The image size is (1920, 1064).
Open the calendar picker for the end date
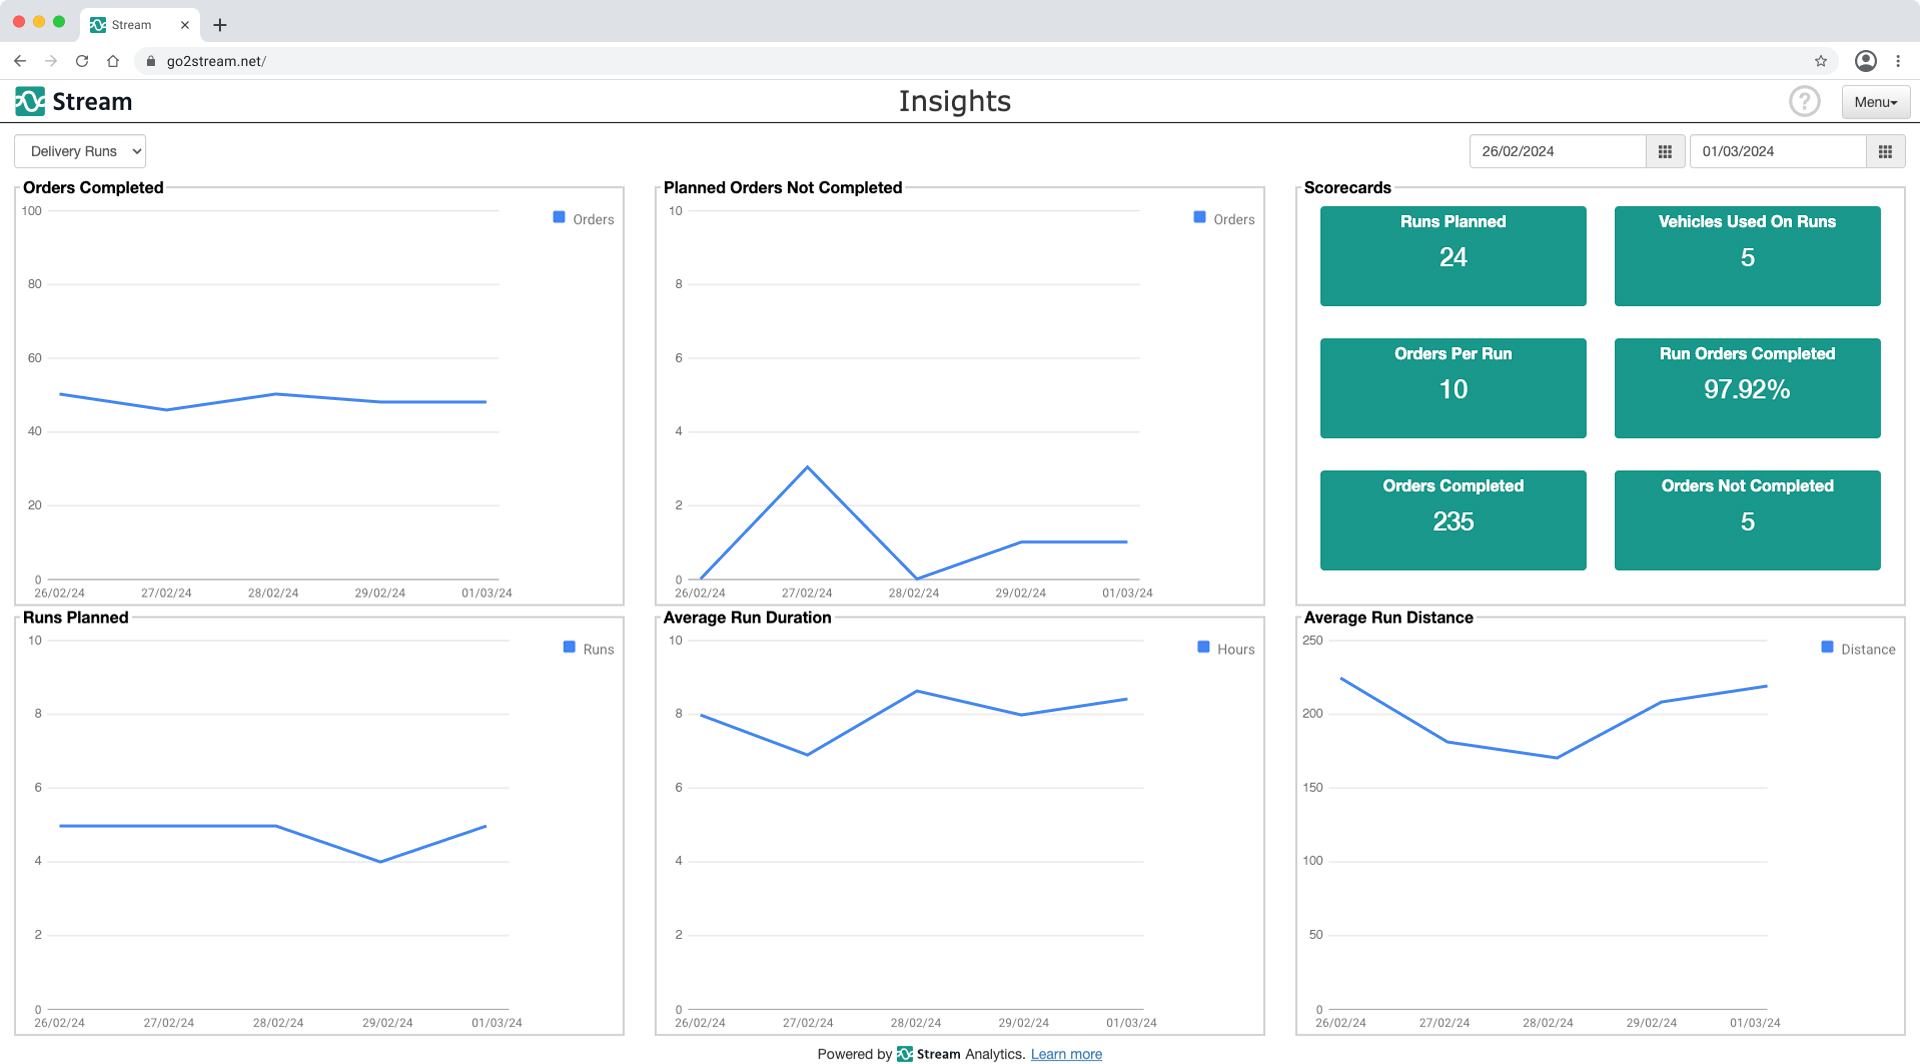tap(1885, 151)
